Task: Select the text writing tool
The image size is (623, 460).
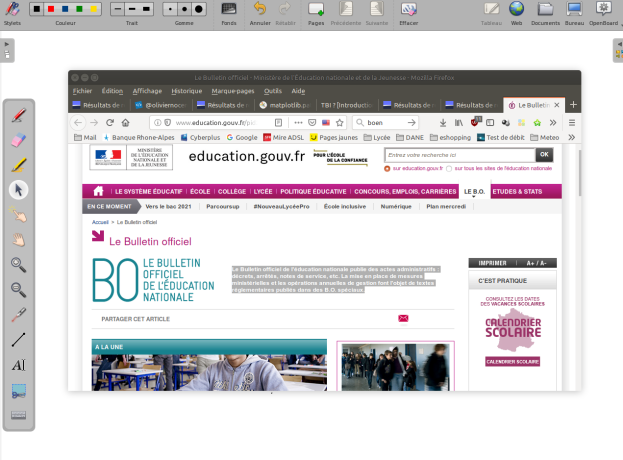Action: (x=18, y=366)
